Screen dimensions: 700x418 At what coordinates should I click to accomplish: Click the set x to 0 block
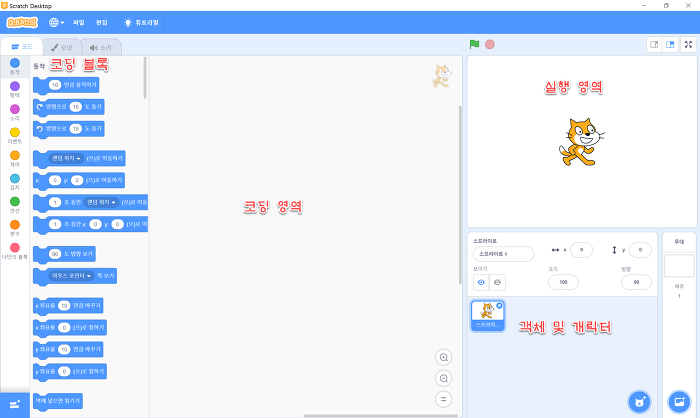pyautogui.click(x=70, y=328)
